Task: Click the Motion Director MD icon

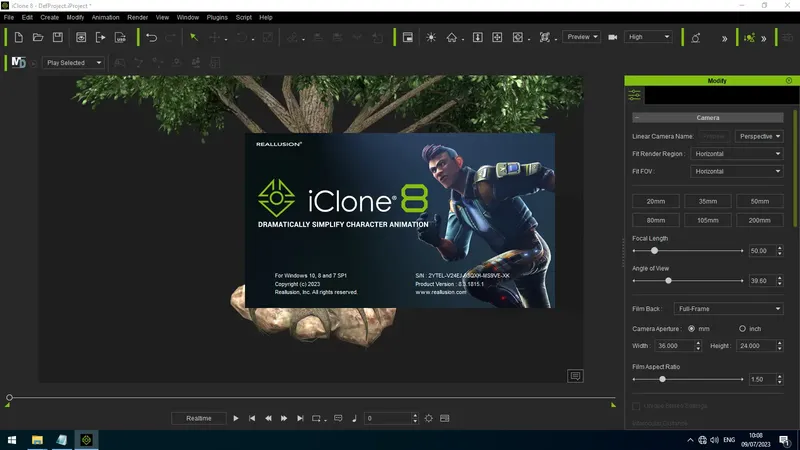Action: coord(18,63)
